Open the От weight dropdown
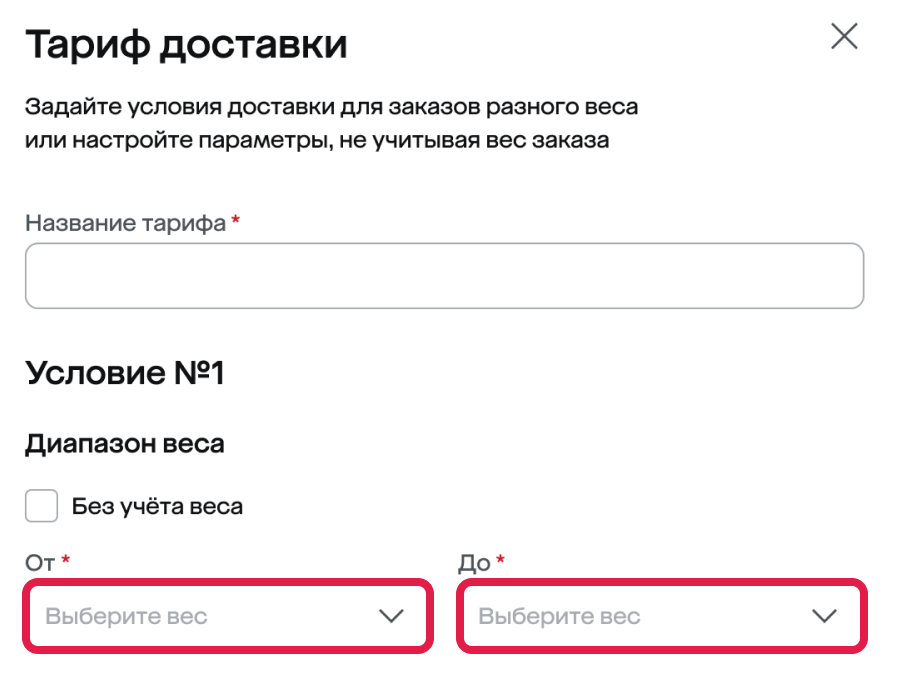Viewport: 904px width, 682px height. [x=229, y=616]
